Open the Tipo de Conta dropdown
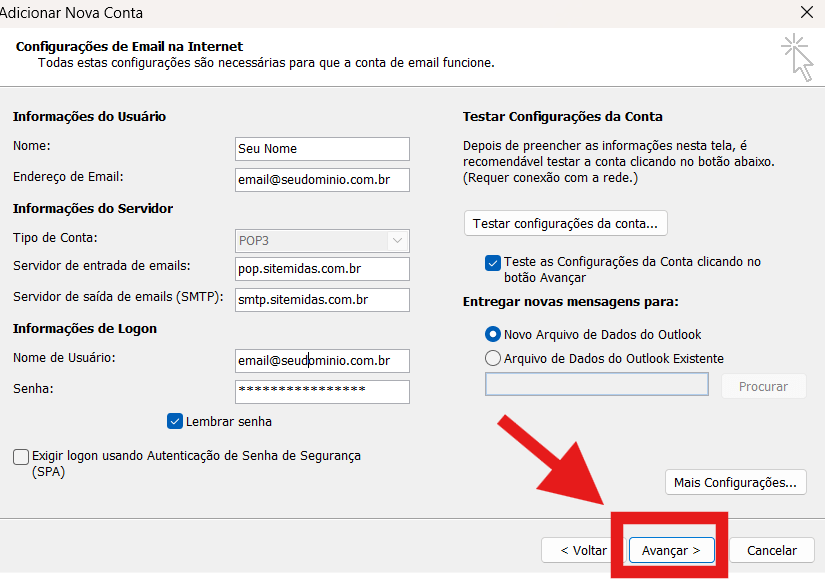Image resolution: width=825 pixels, height=579 pixels. 322,240
